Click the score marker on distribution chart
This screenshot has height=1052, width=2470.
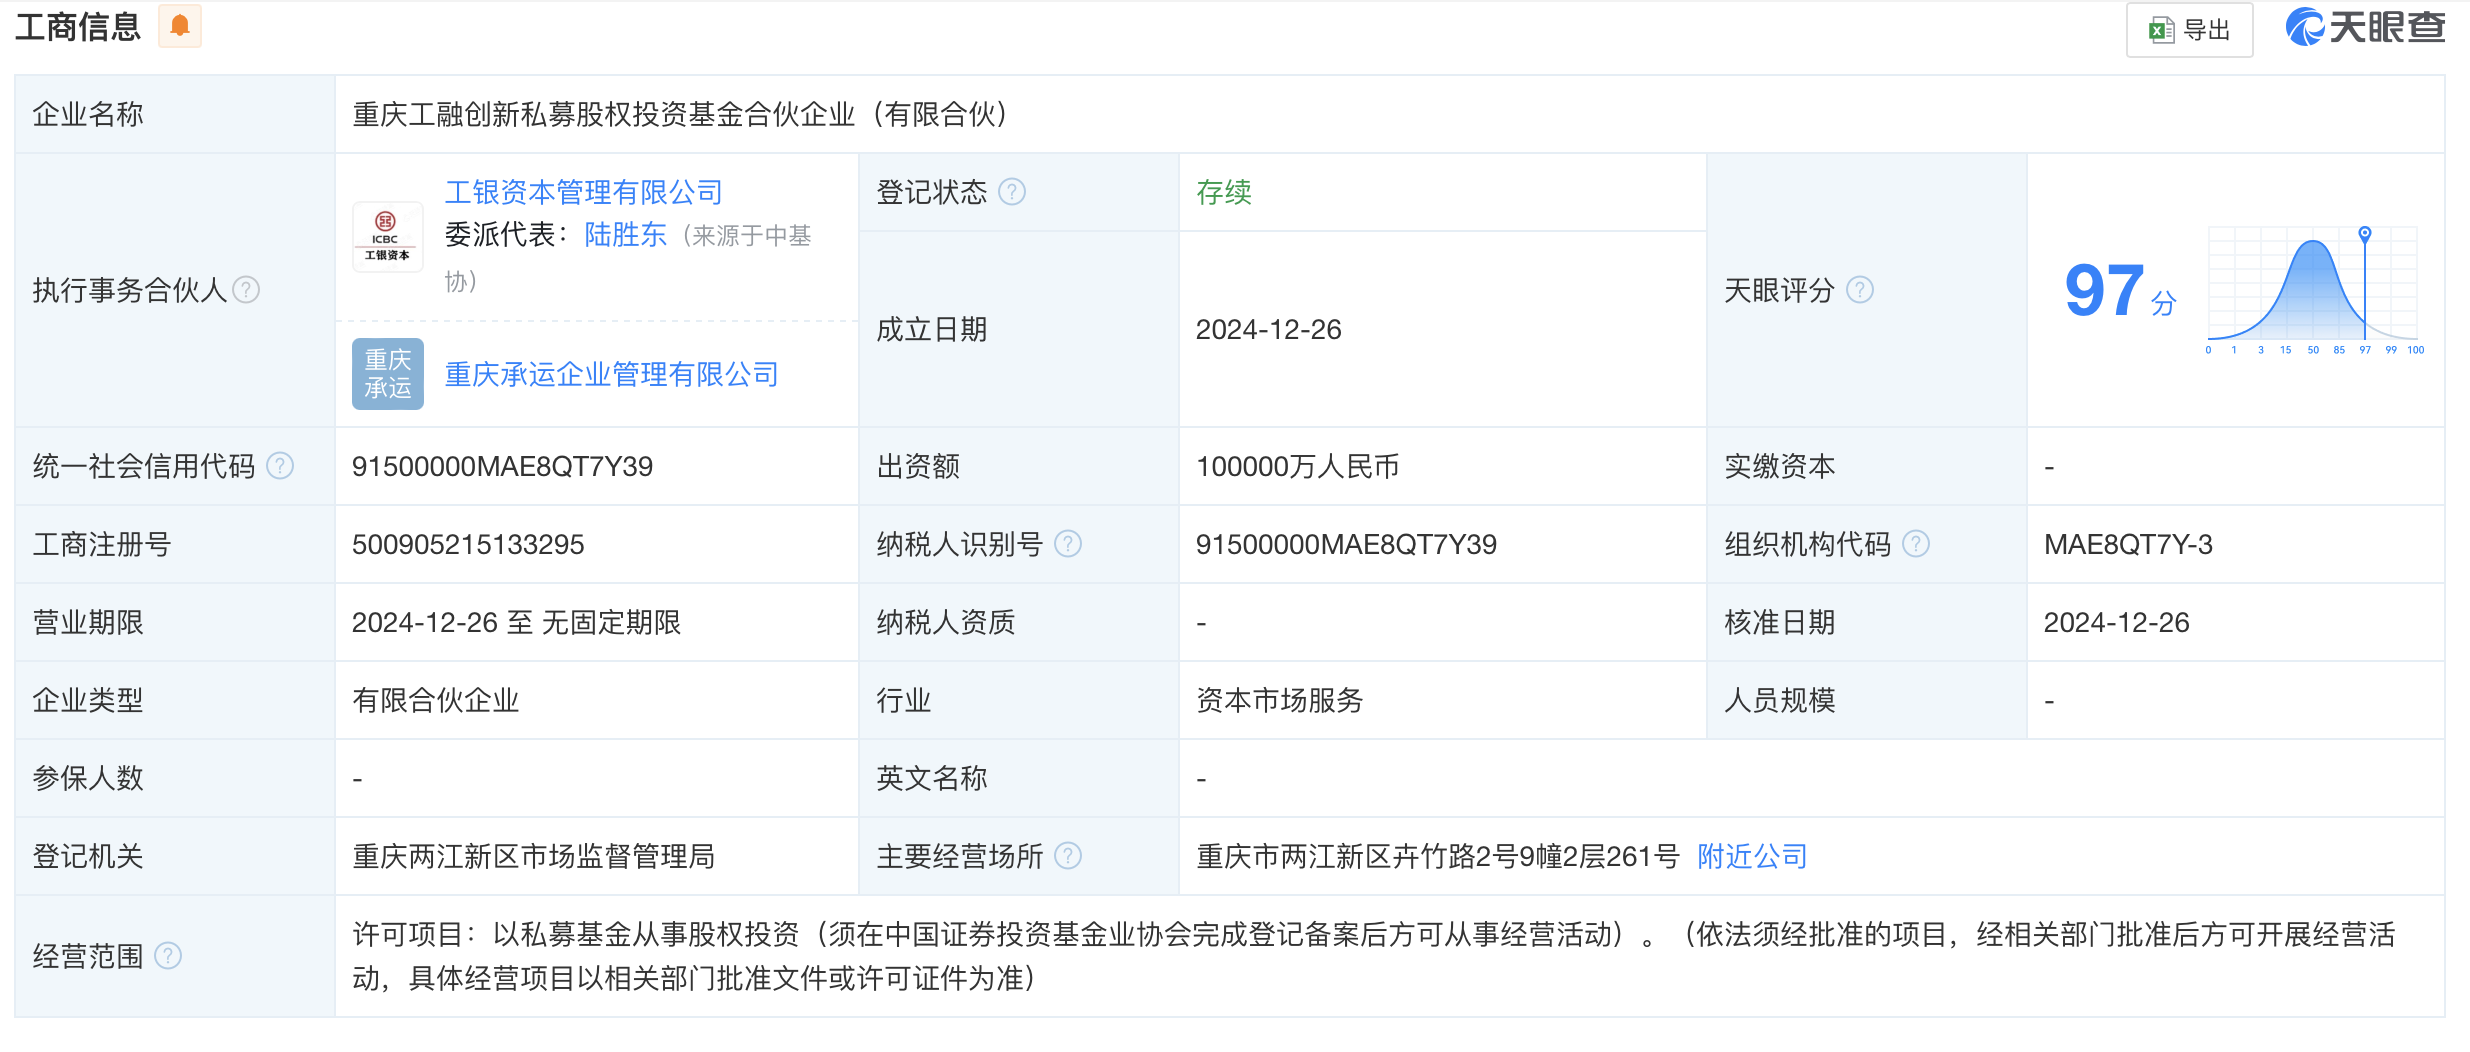pos(2365,234)
